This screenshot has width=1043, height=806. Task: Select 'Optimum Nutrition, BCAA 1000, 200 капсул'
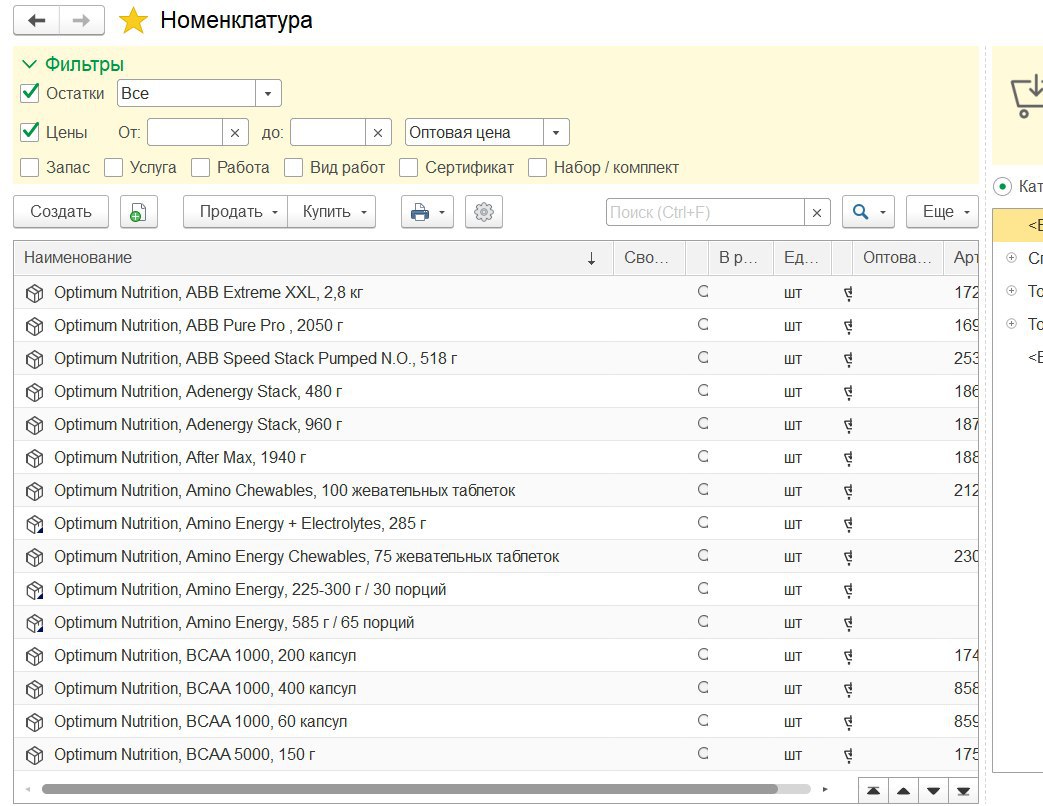point(205,656)
